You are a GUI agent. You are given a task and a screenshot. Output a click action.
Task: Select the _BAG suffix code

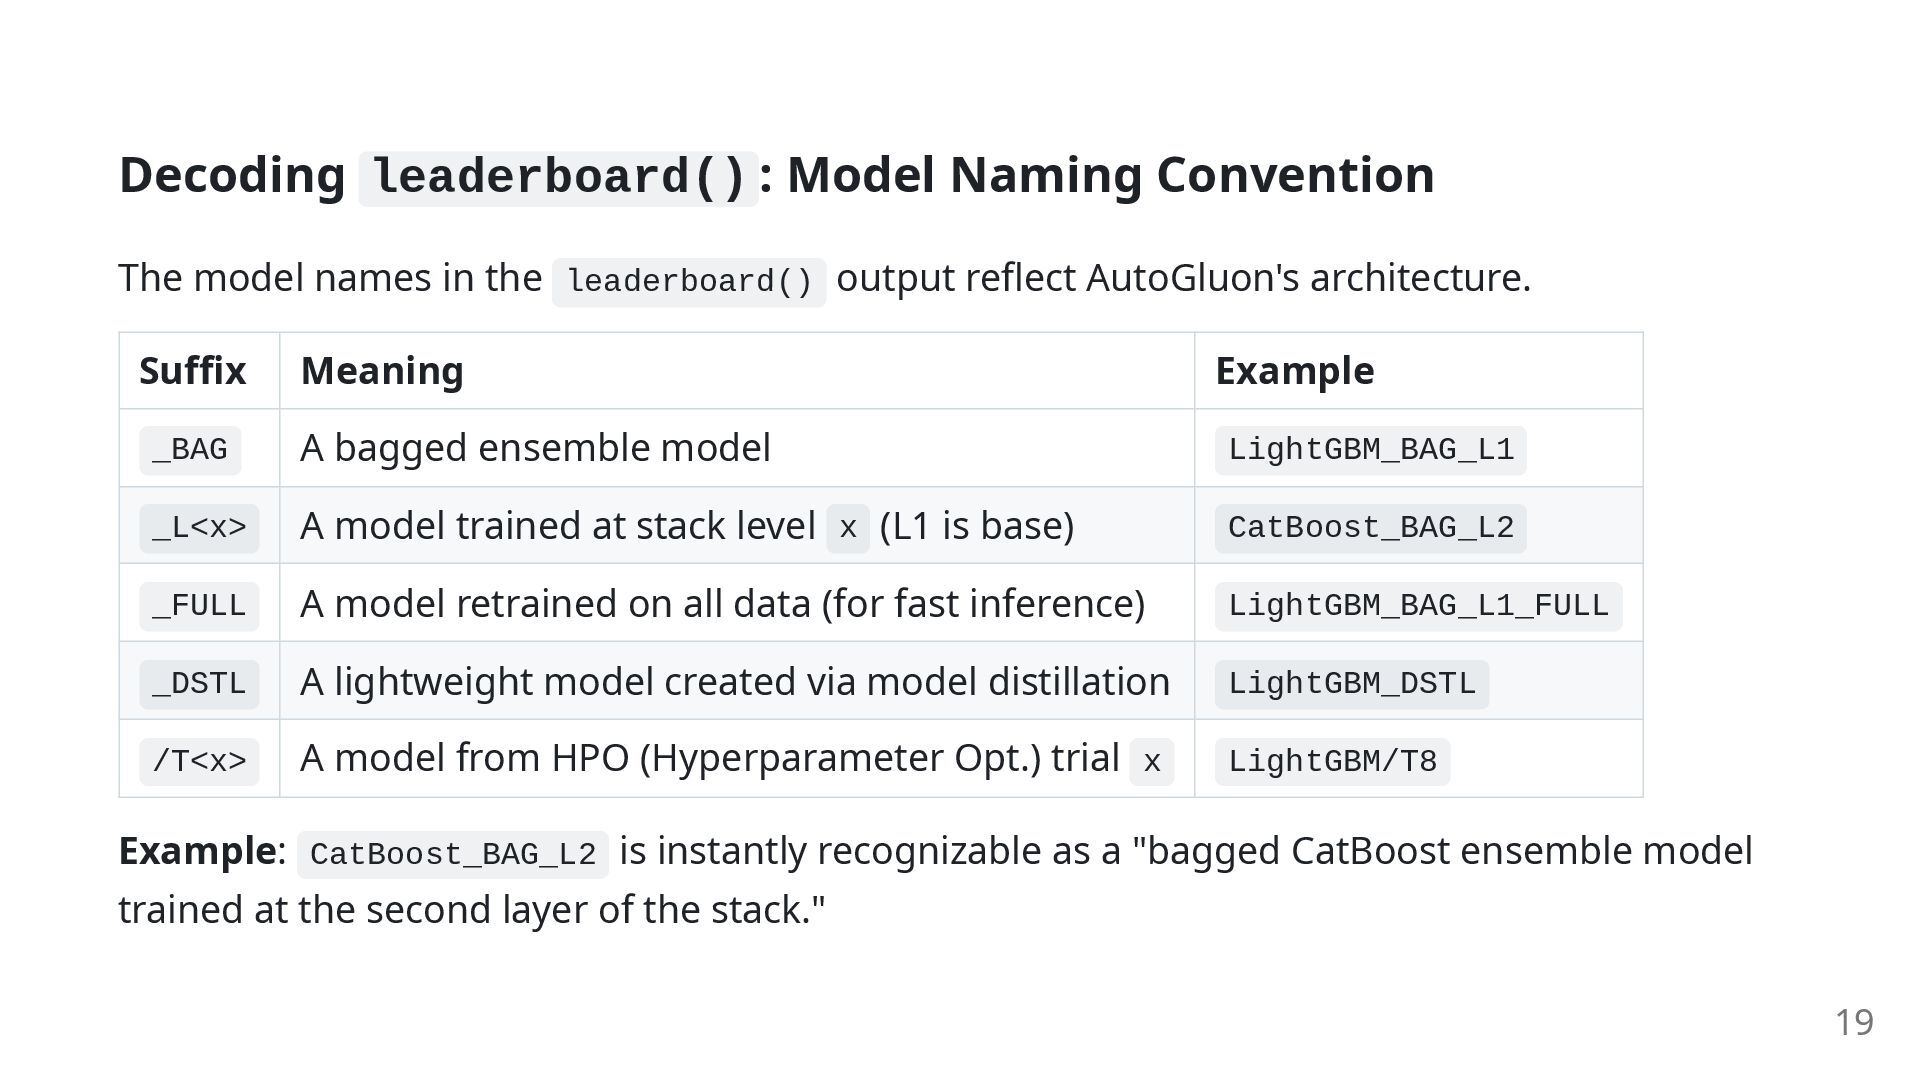pos(190,450)
